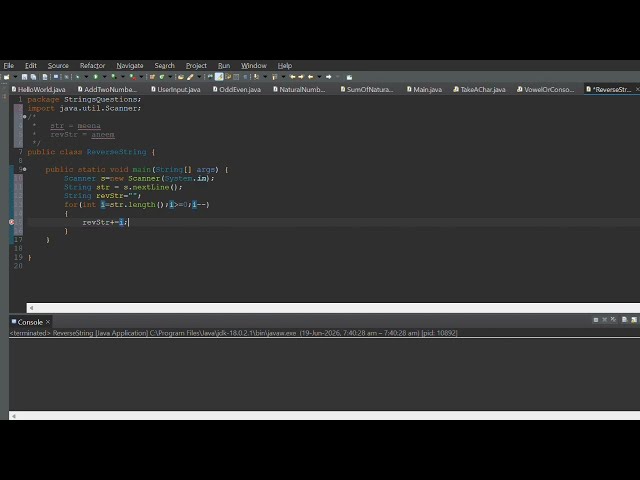
Task: Switch to the AddTwoNumbe... editor tab
Action: (107, 89)
